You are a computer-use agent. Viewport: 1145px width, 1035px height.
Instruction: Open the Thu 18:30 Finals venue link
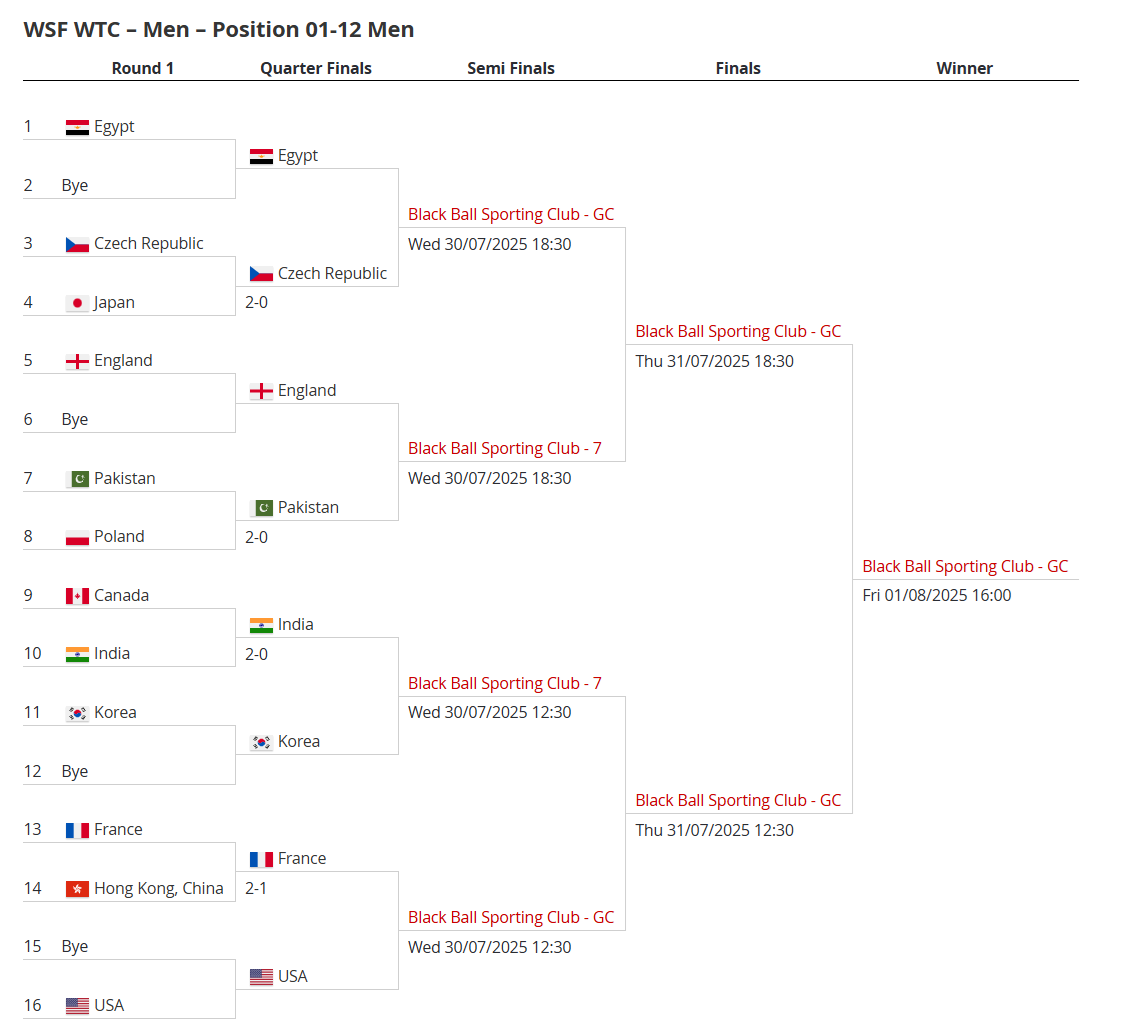(x=738, y=332)
